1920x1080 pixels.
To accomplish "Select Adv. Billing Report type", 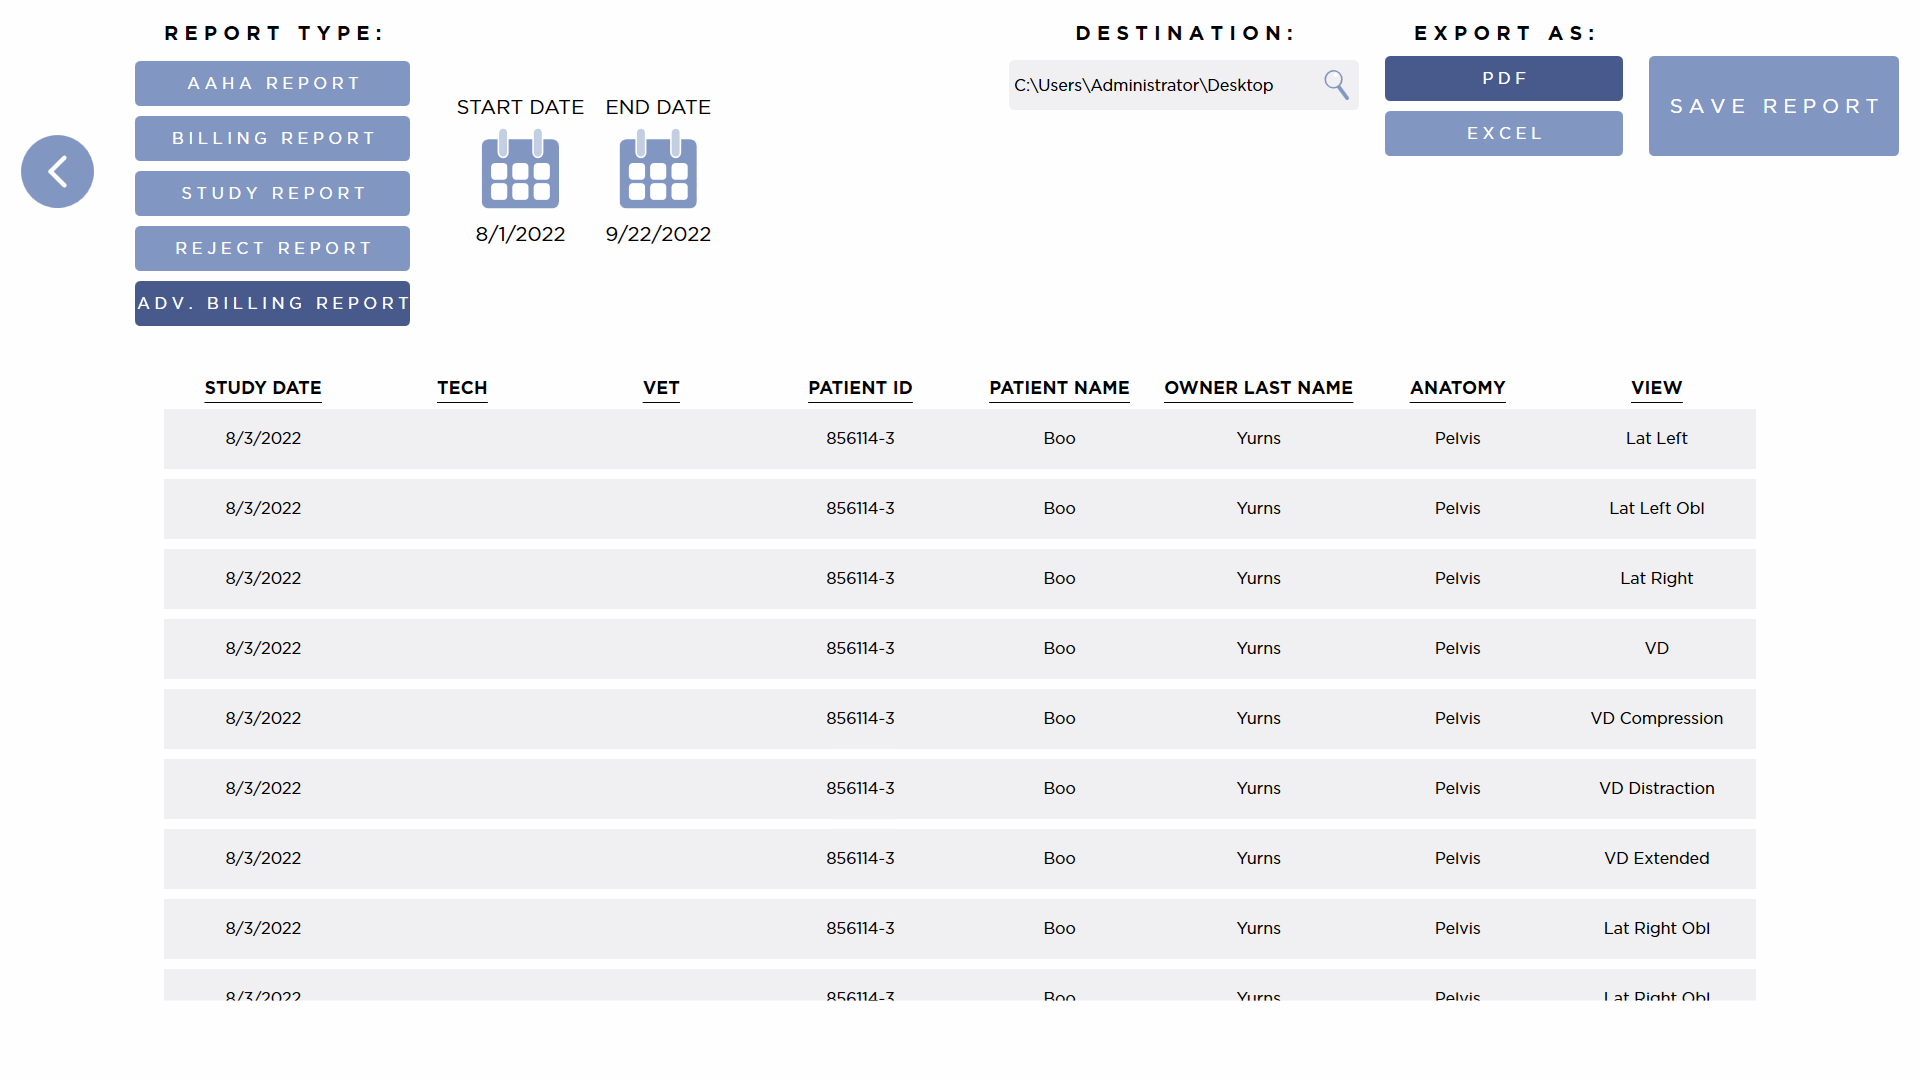I will click(x=272, y=303).
